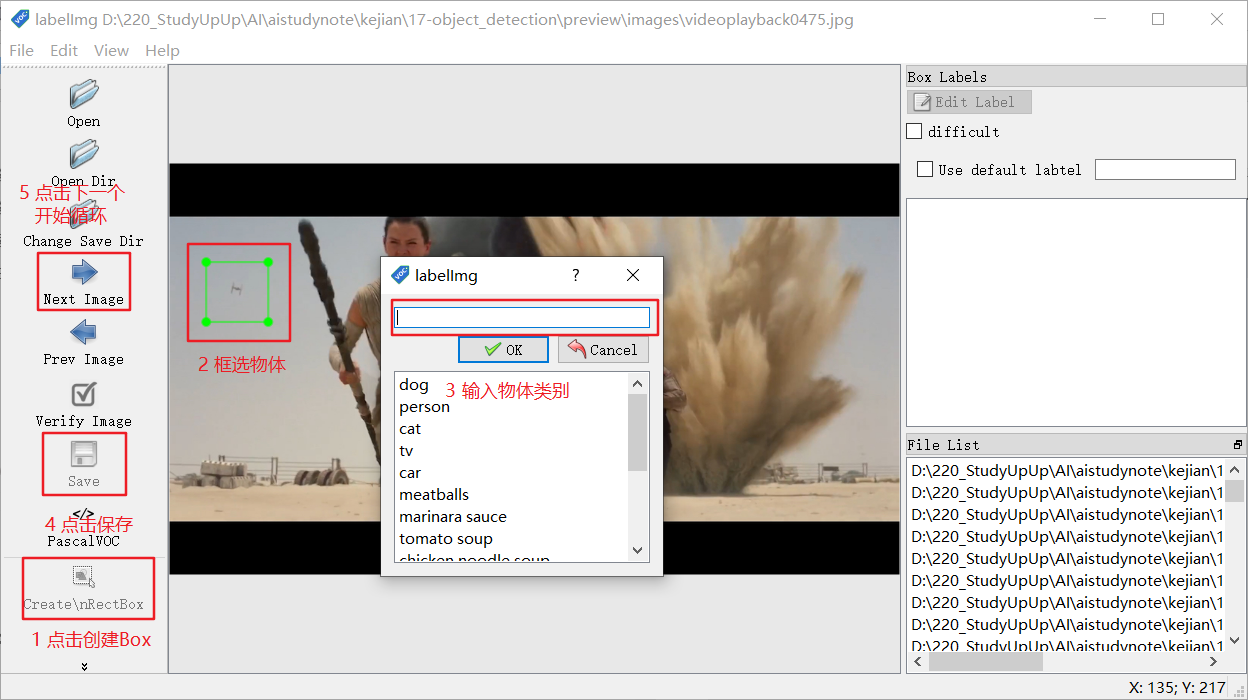Click the Change Save Dir icon
Viewport: 1248px width, 700px height.
84,215
